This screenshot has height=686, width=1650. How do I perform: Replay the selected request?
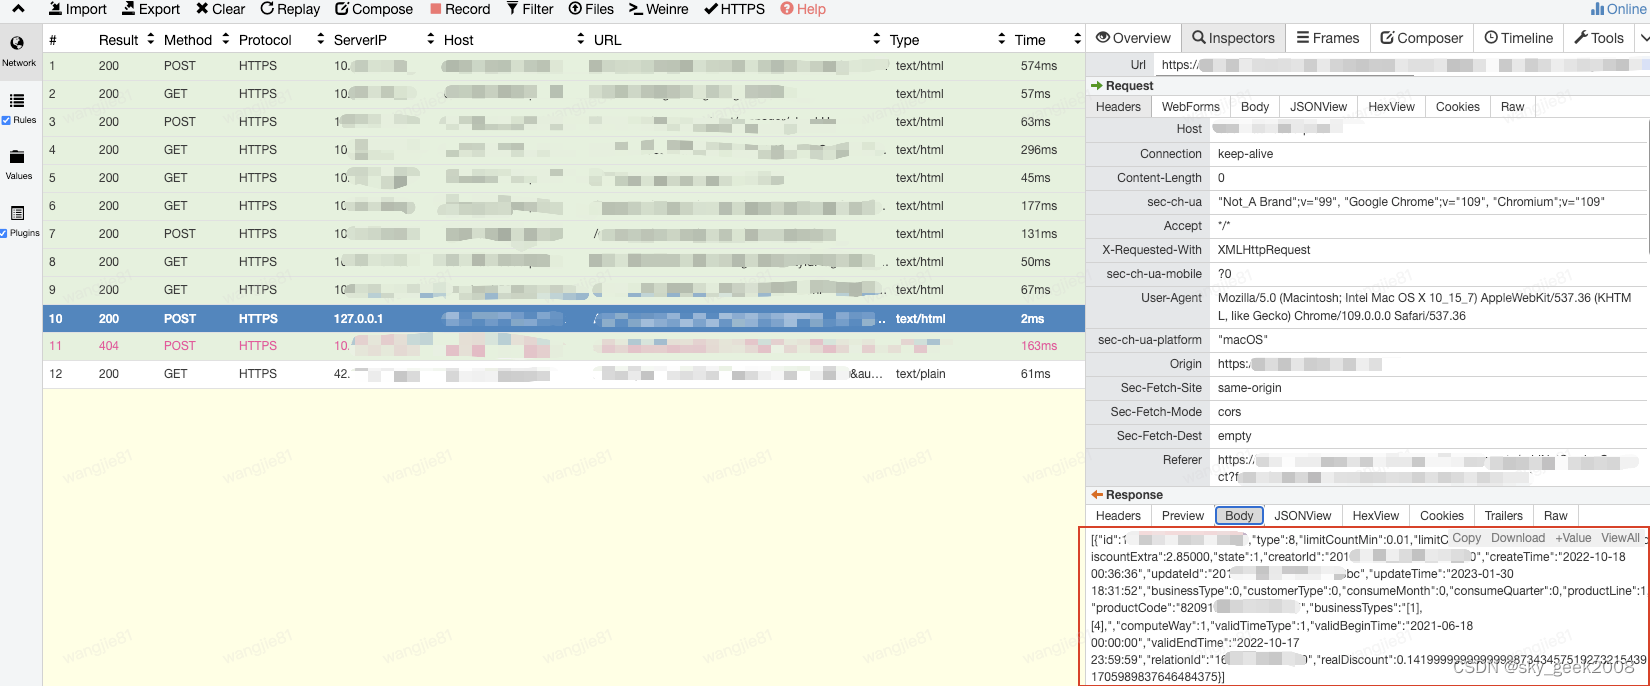tap(290, 9)
